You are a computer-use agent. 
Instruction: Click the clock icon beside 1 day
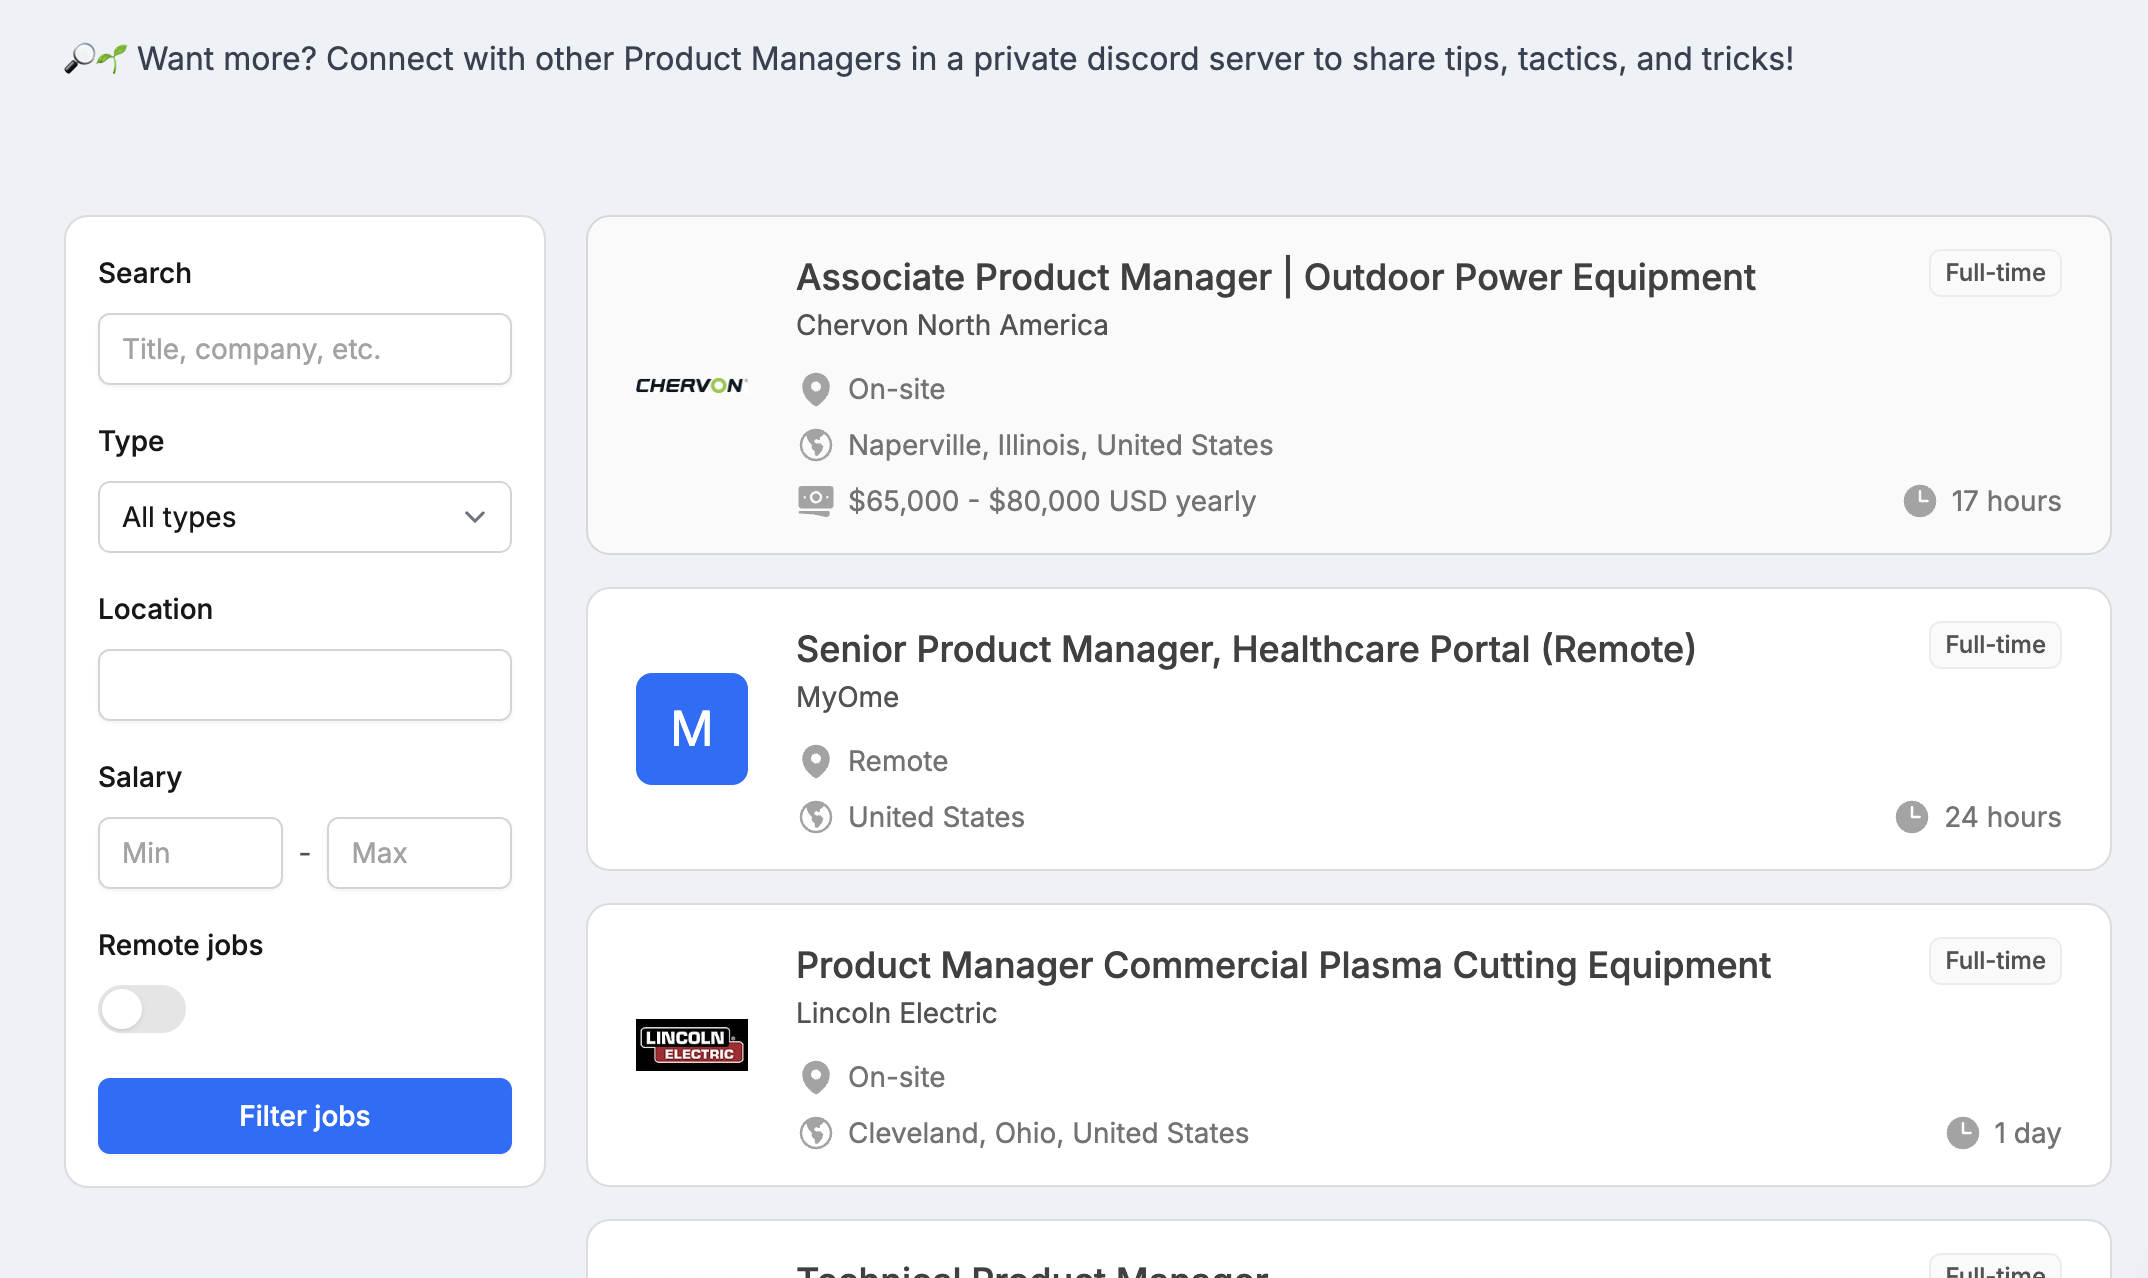tap(1961, 1132)
